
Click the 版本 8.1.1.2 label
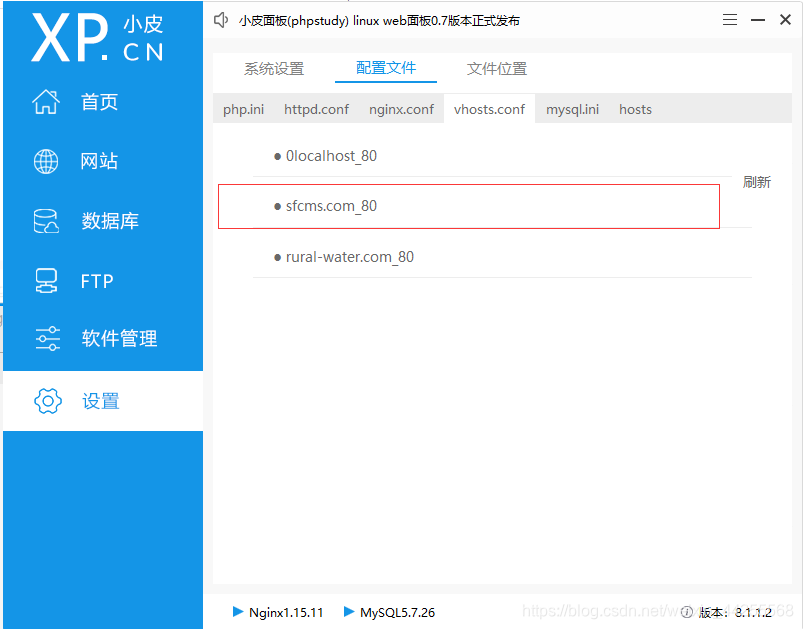coord(735,612)
